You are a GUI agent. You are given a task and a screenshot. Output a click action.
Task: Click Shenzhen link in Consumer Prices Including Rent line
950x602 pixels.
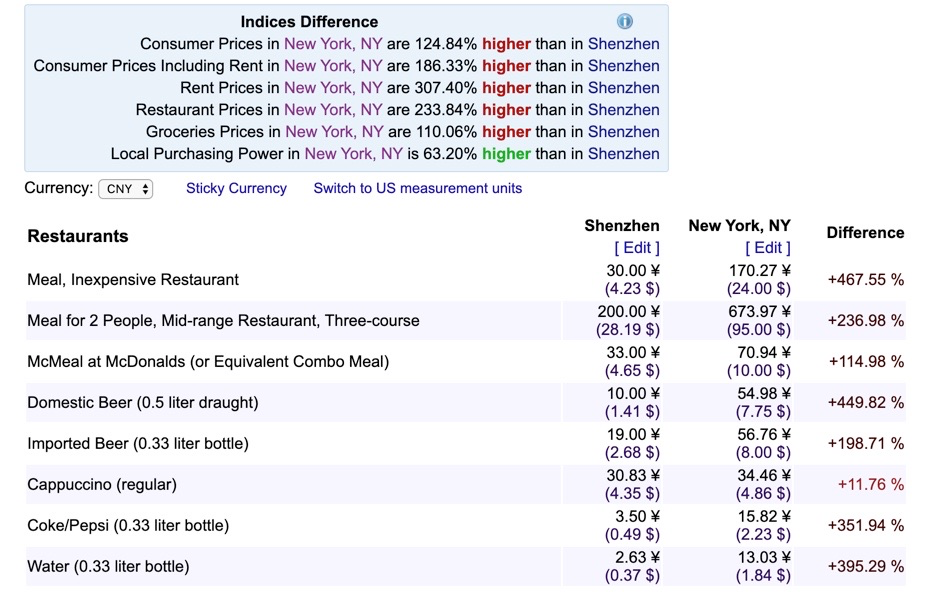[x=623, y=66]
